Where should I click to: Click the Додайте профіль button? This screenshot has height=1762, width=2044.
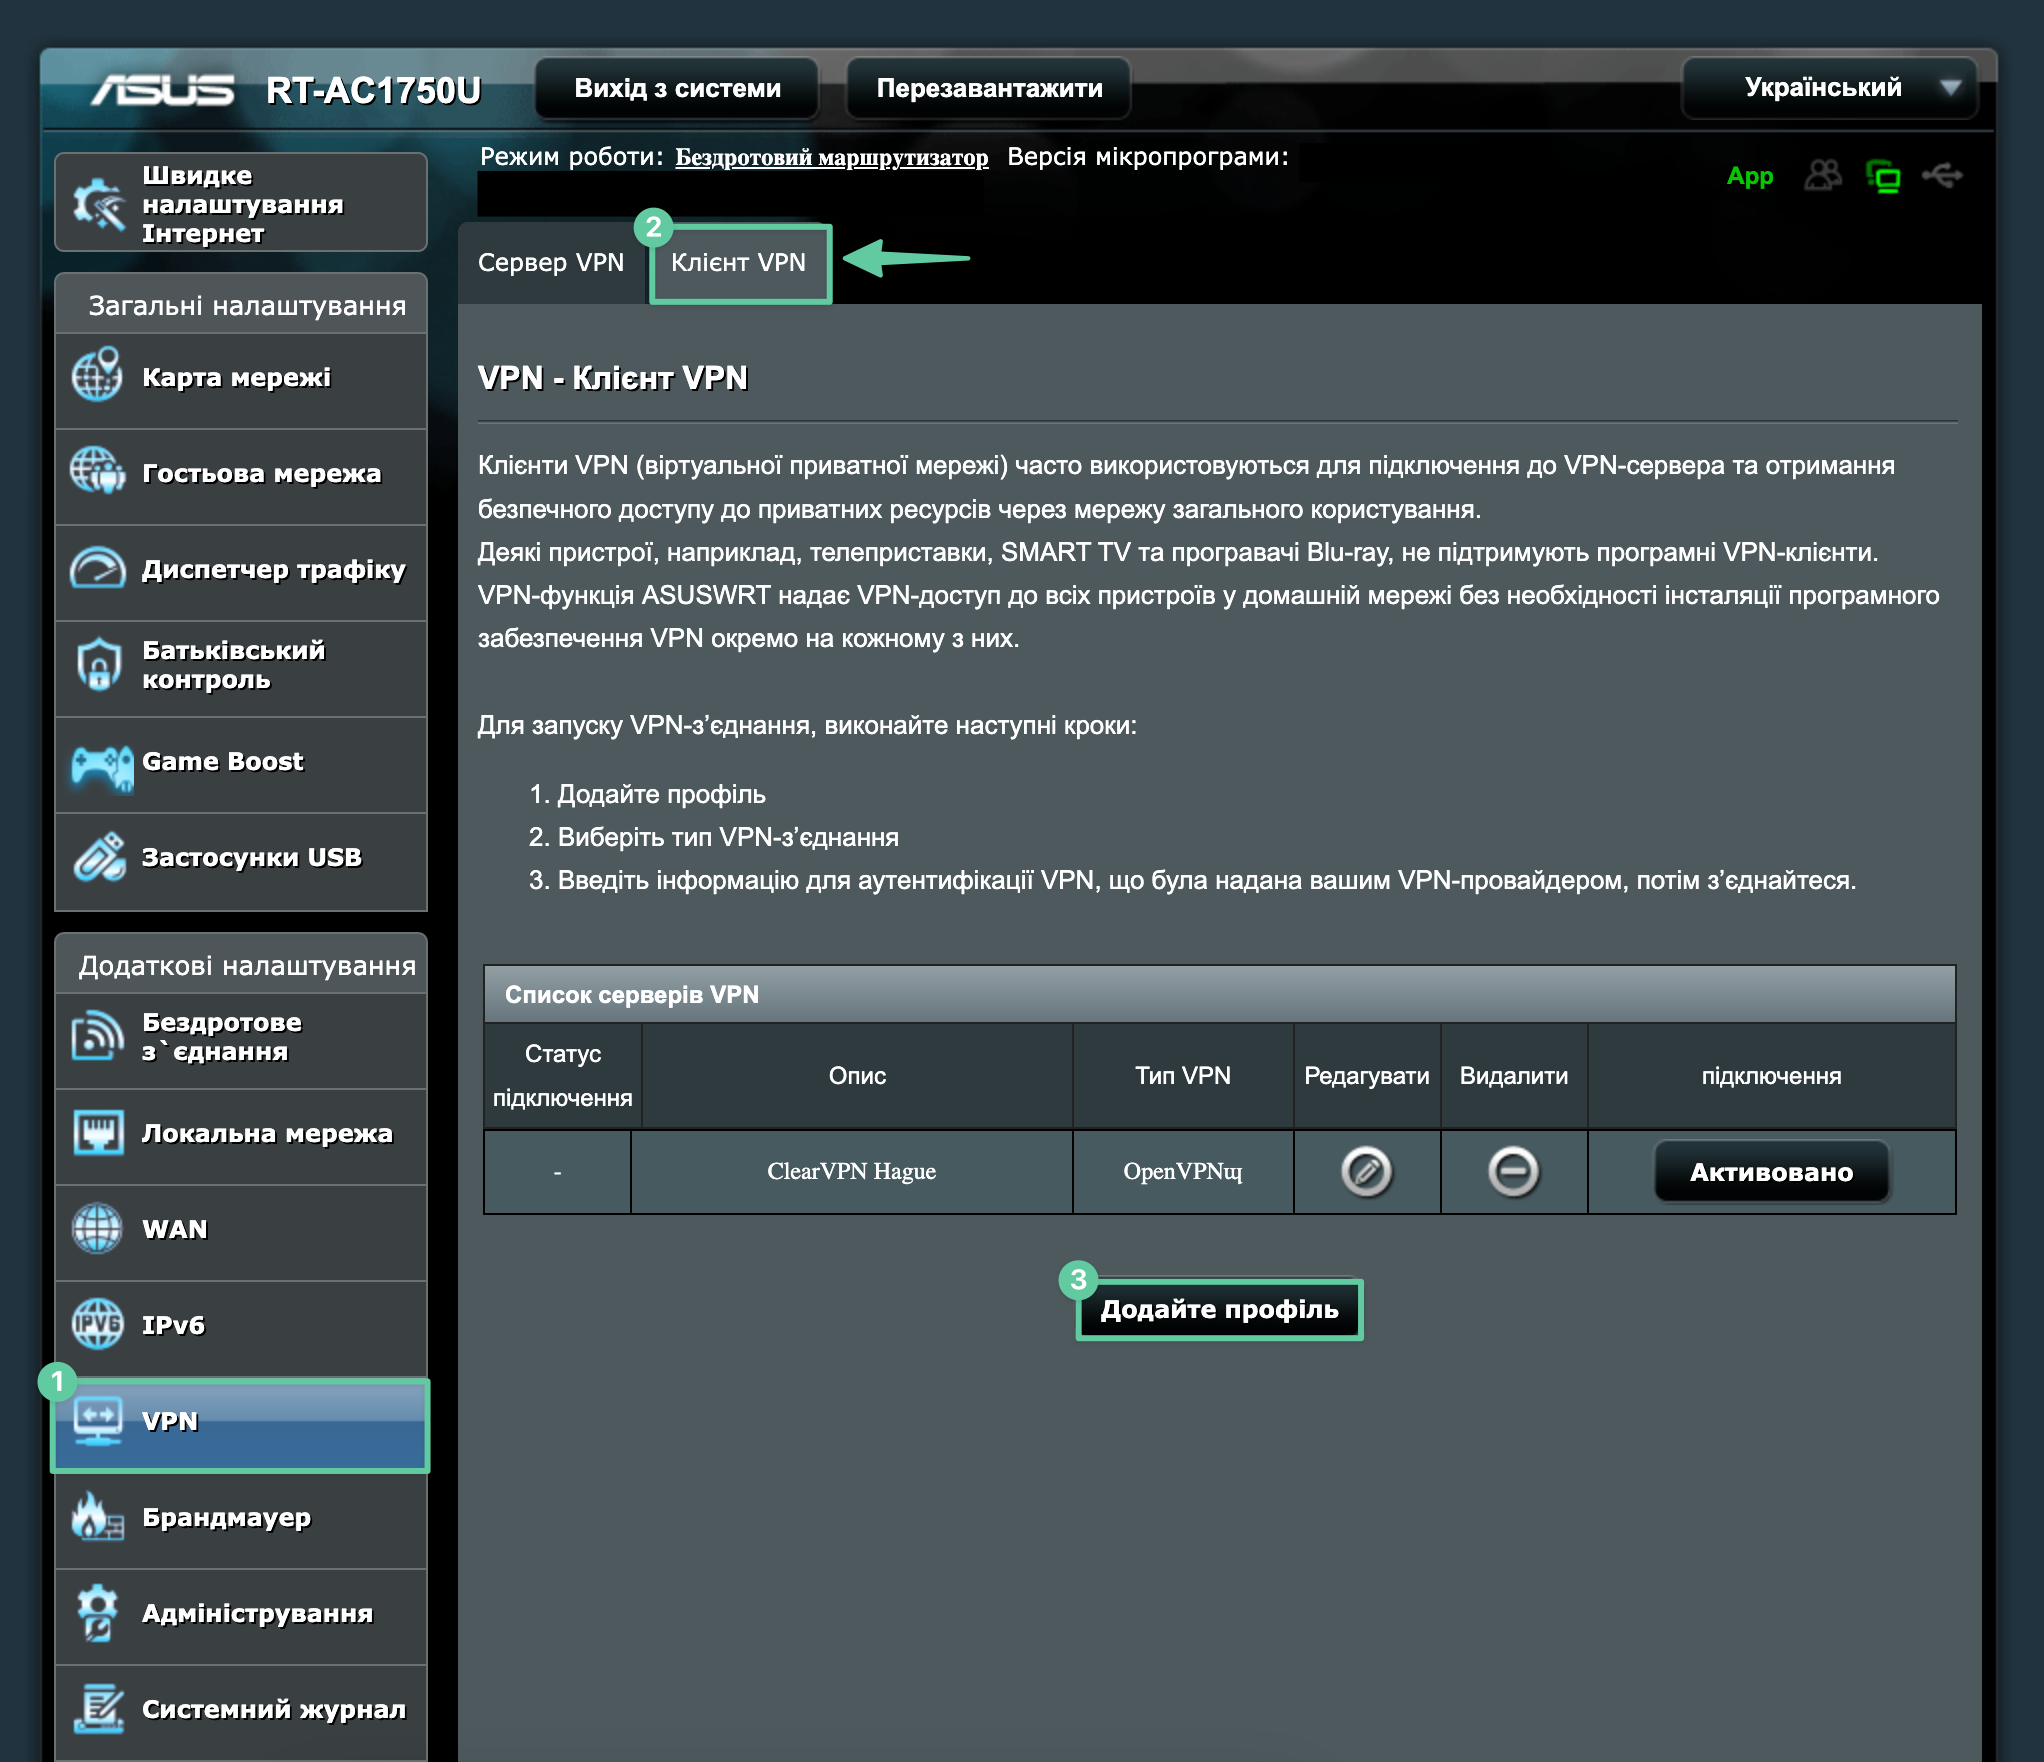click(x=1219, y=1309)
